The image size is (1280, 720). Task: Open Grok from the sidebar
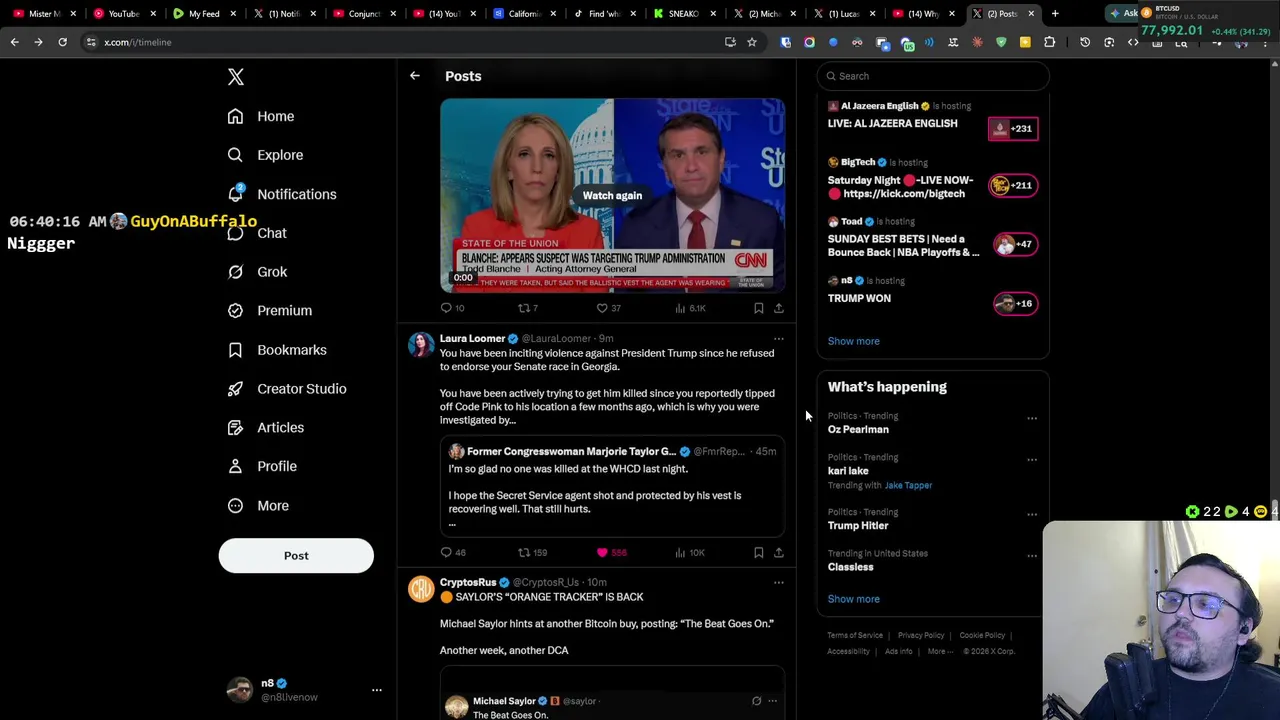tap(257, 272)
